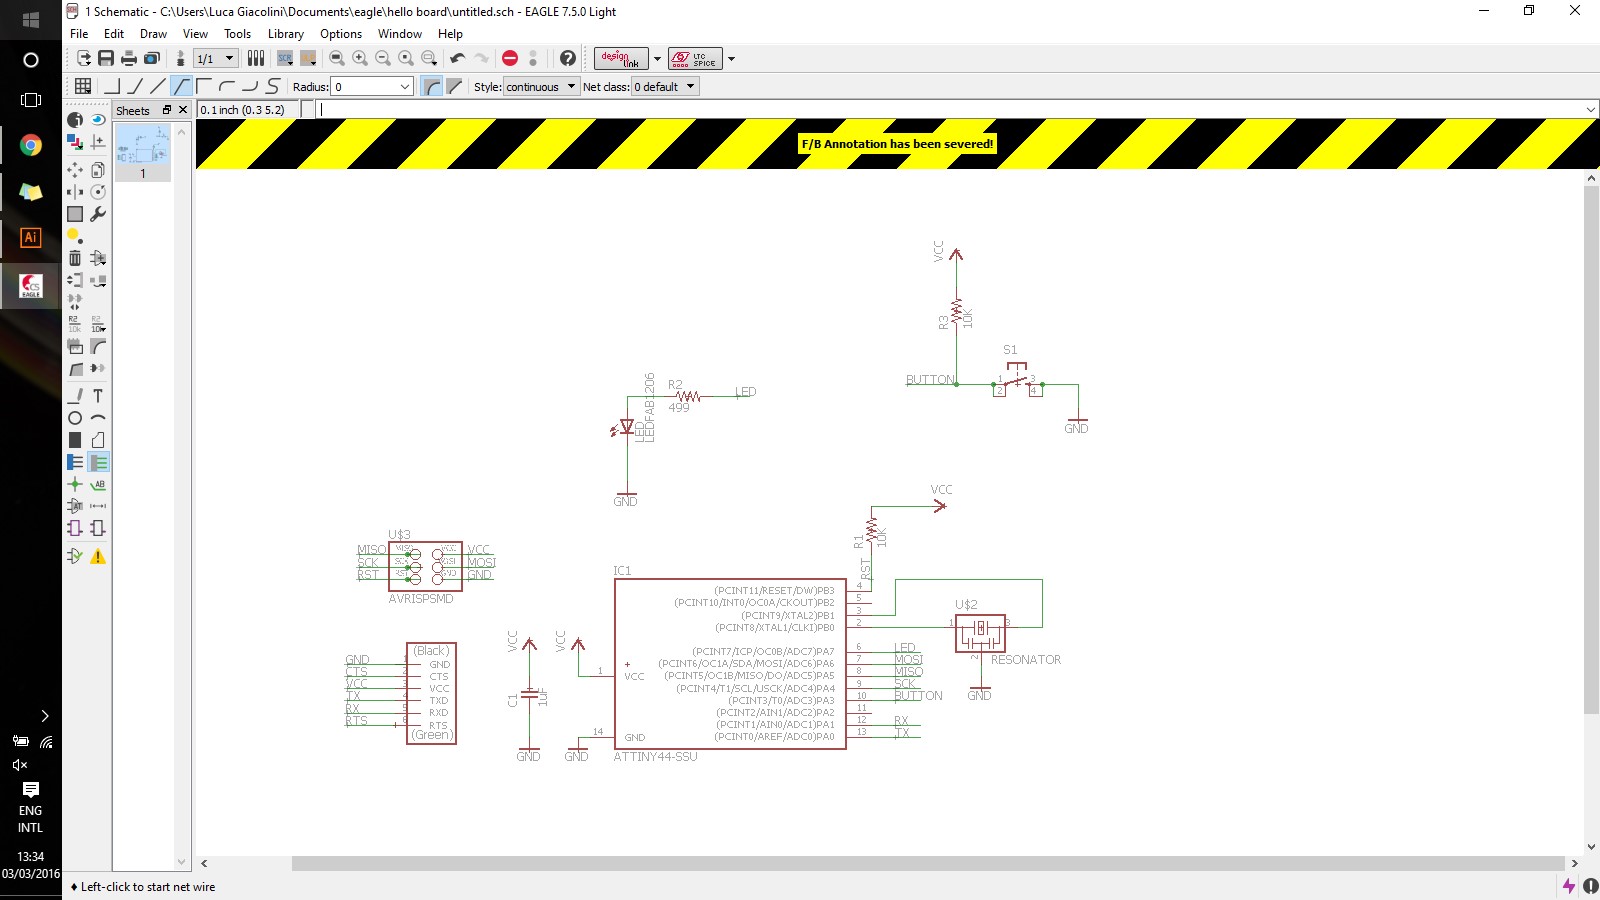Select the Text tool
1600x900 pixels.
click(98, 396)
